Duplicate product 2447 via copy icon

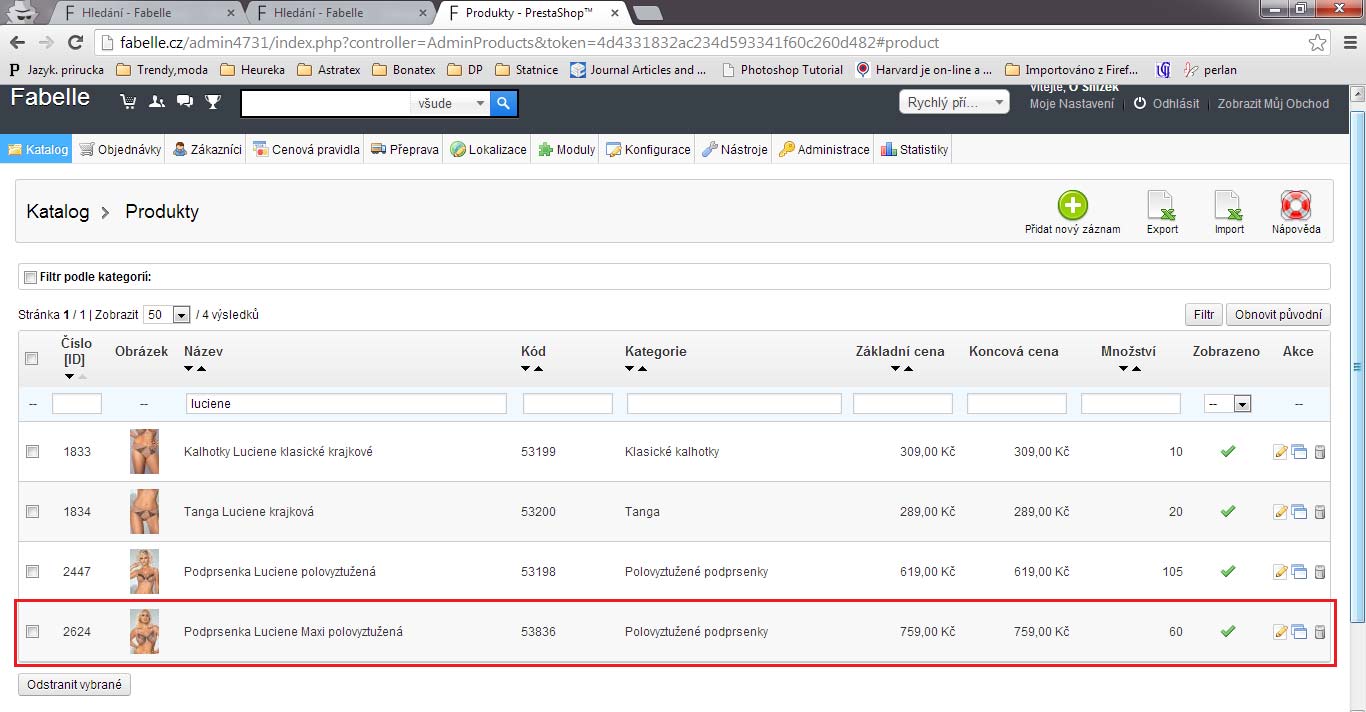pyautogui.click(x=1299, y=572)
